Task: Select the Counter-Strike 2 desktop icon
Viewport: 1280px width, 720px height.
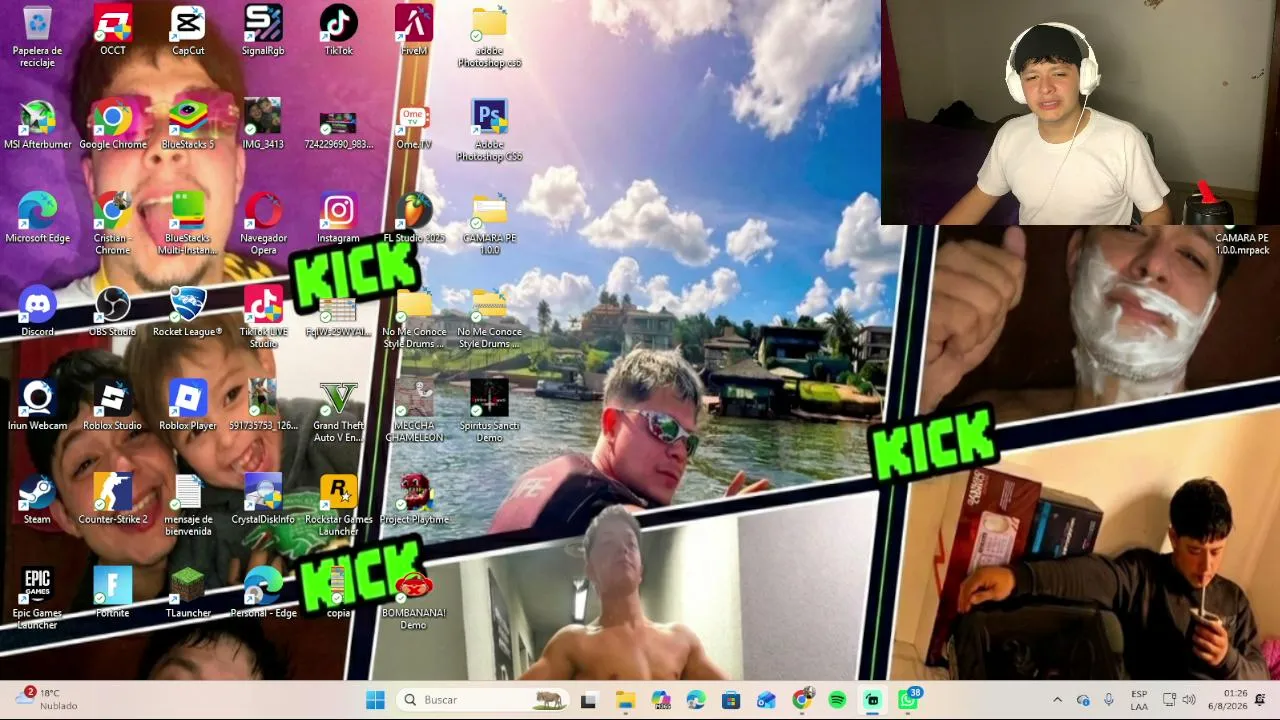Action: (113, 499)
